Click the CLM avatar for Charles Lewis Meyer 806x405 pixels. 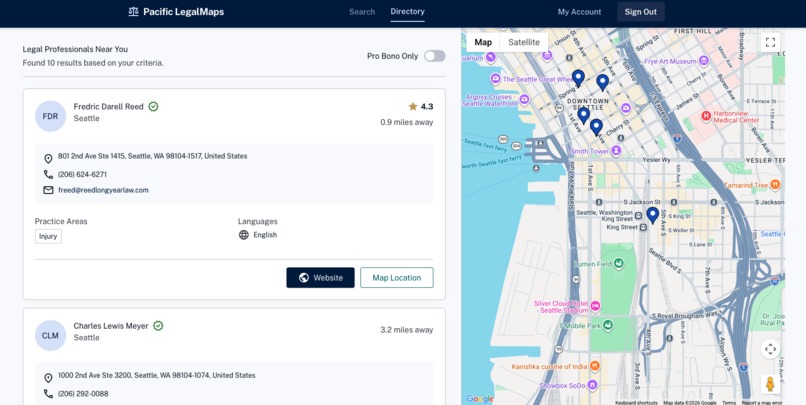(50, 336)
